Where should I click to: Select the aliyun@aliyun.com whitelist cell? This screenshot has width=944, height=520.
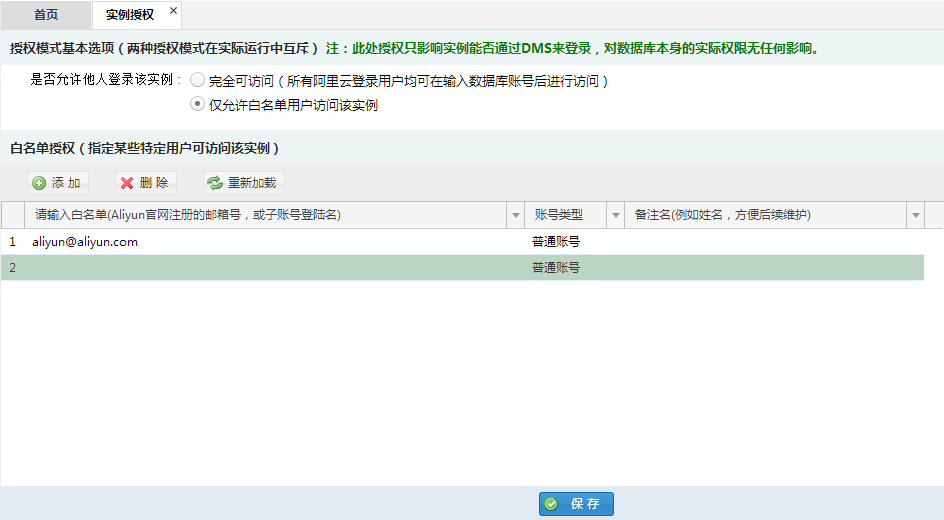pyautogui.click(x=85, y=242)
